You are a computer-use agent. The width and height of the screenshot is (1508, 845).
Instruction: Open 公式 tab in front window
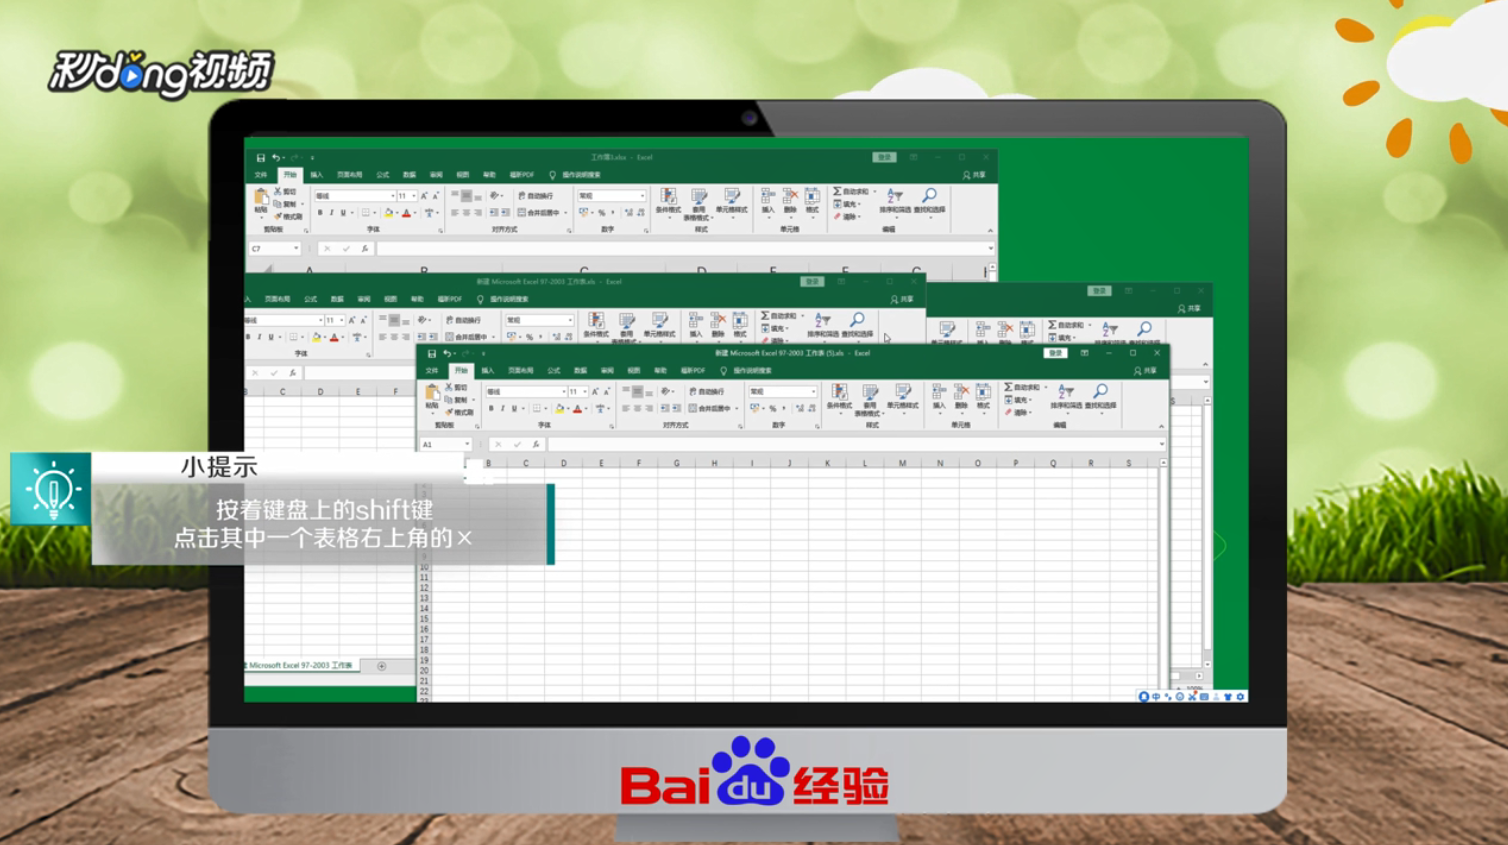pos(553,371)
